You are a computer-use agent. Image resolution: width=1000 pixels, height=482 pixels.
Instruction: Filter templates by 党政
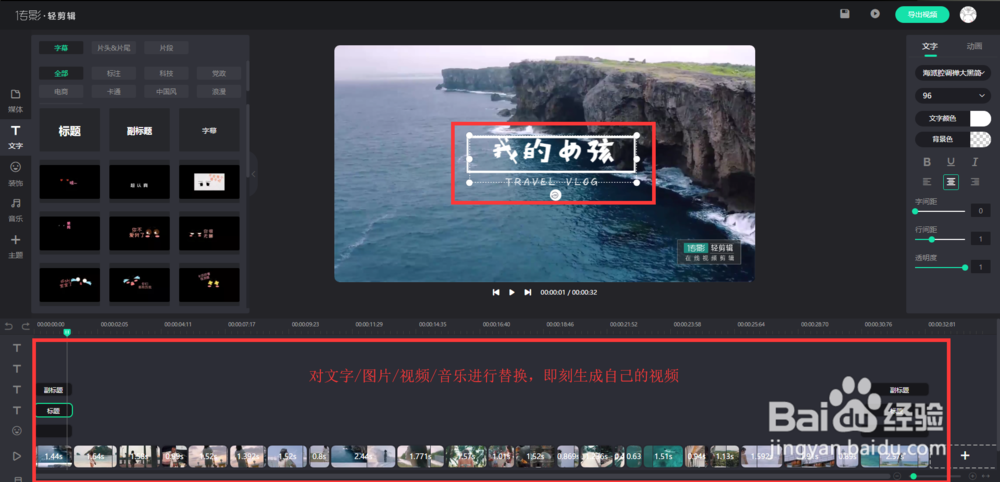[219, 73]
